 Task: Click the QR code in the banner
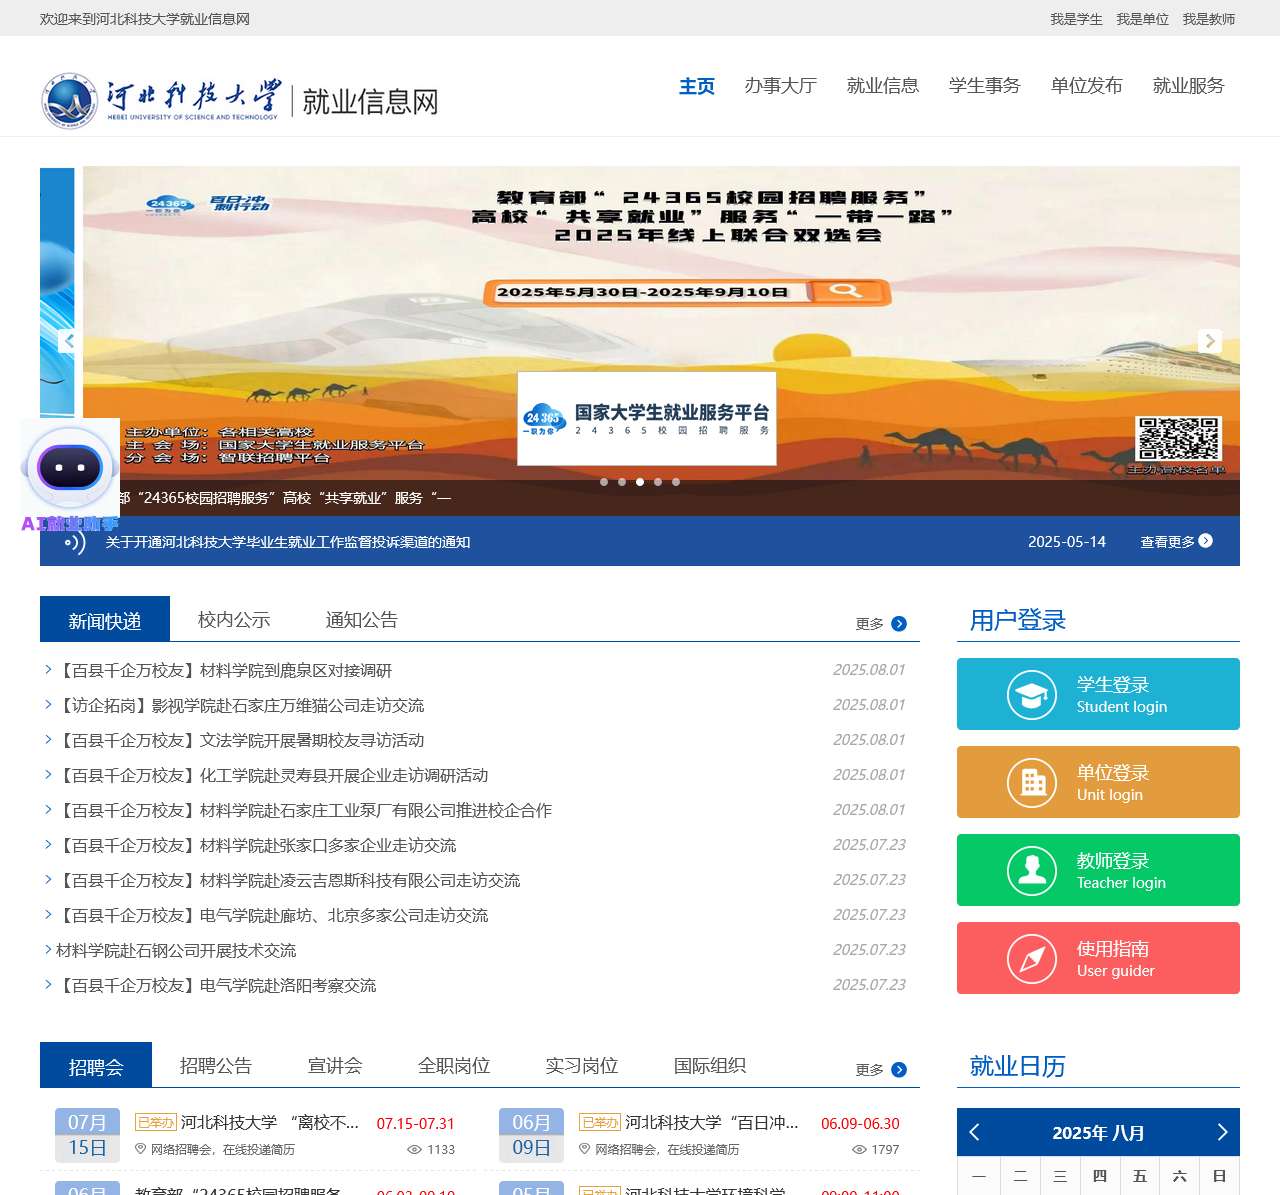[x=1180, y=436]
